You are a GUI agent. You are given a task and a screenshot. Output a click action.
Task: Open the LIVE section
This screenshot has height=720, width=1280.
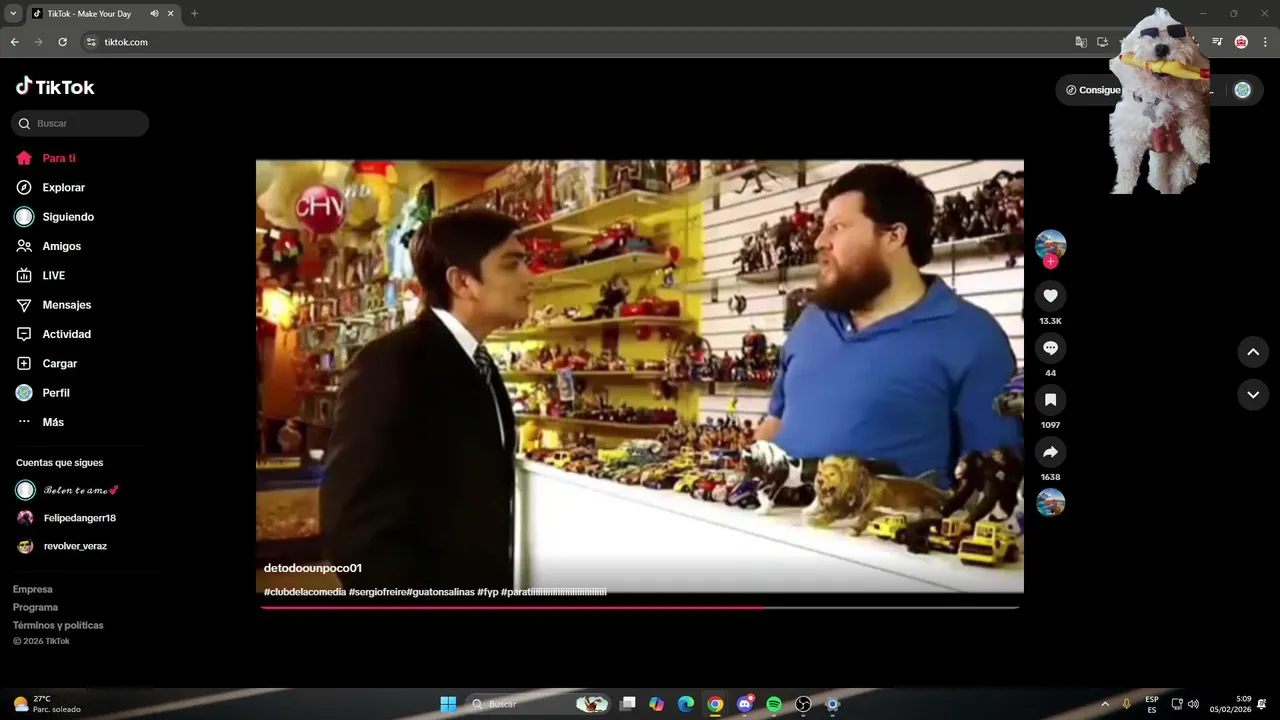pos(40,275)
